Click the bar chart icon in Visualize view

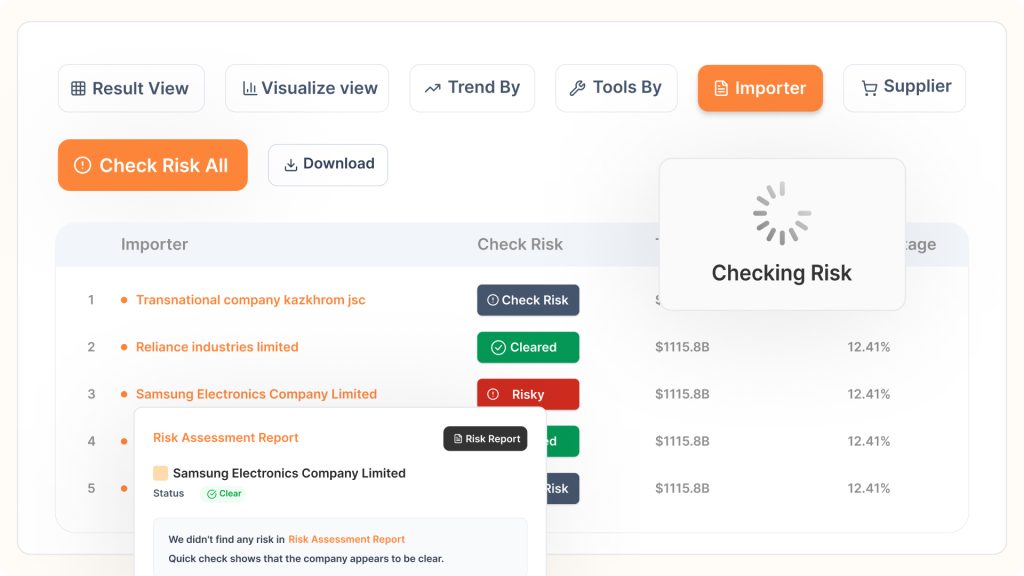[249, 88]
